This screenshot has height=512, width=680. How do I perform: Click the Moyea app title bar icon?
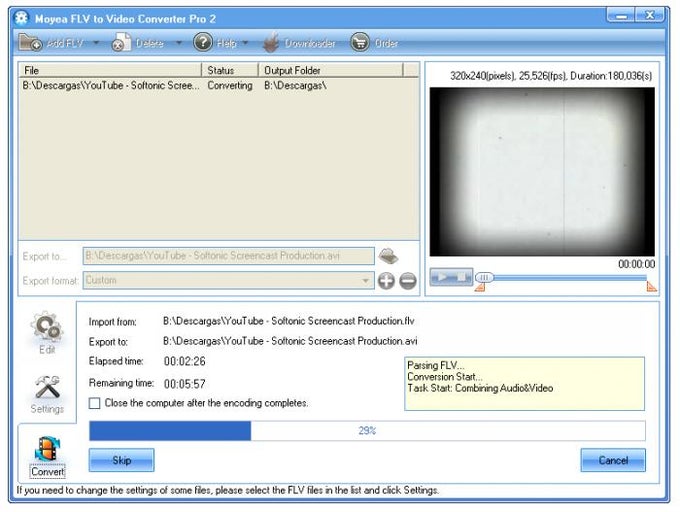pyautogui.click(x=21, y=18)
